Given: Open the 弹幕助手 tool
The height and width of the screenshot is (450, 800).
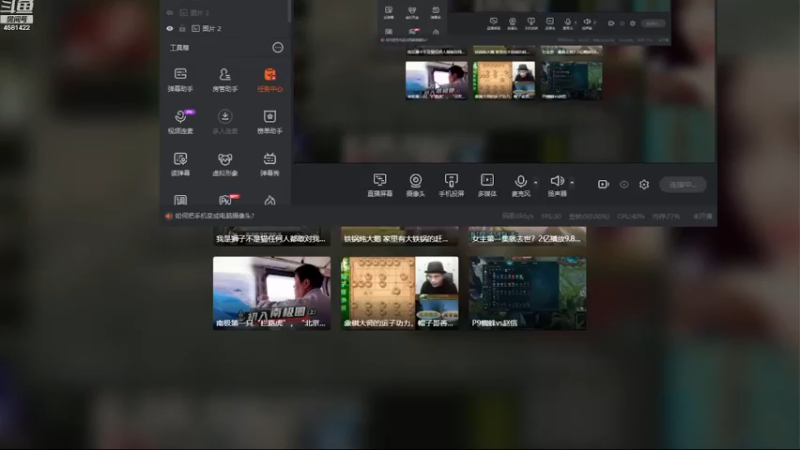Looking at the screenshot, I should click(180, 80).
